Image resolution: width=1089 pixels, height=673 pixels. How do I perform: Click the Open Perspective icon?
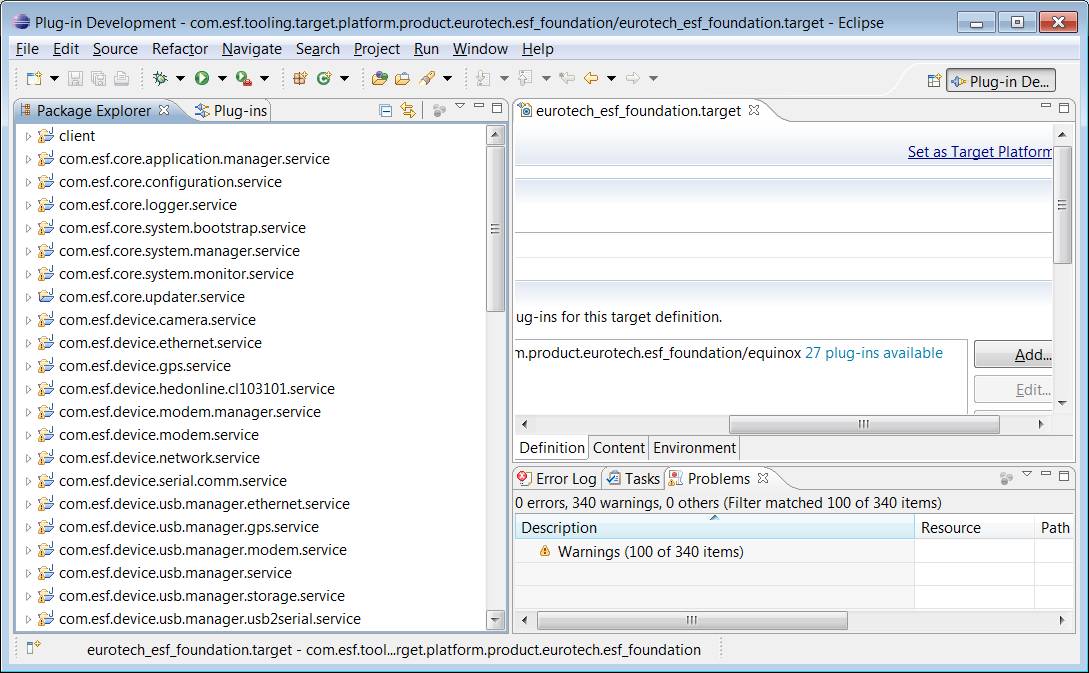click(x=934, y=82)
